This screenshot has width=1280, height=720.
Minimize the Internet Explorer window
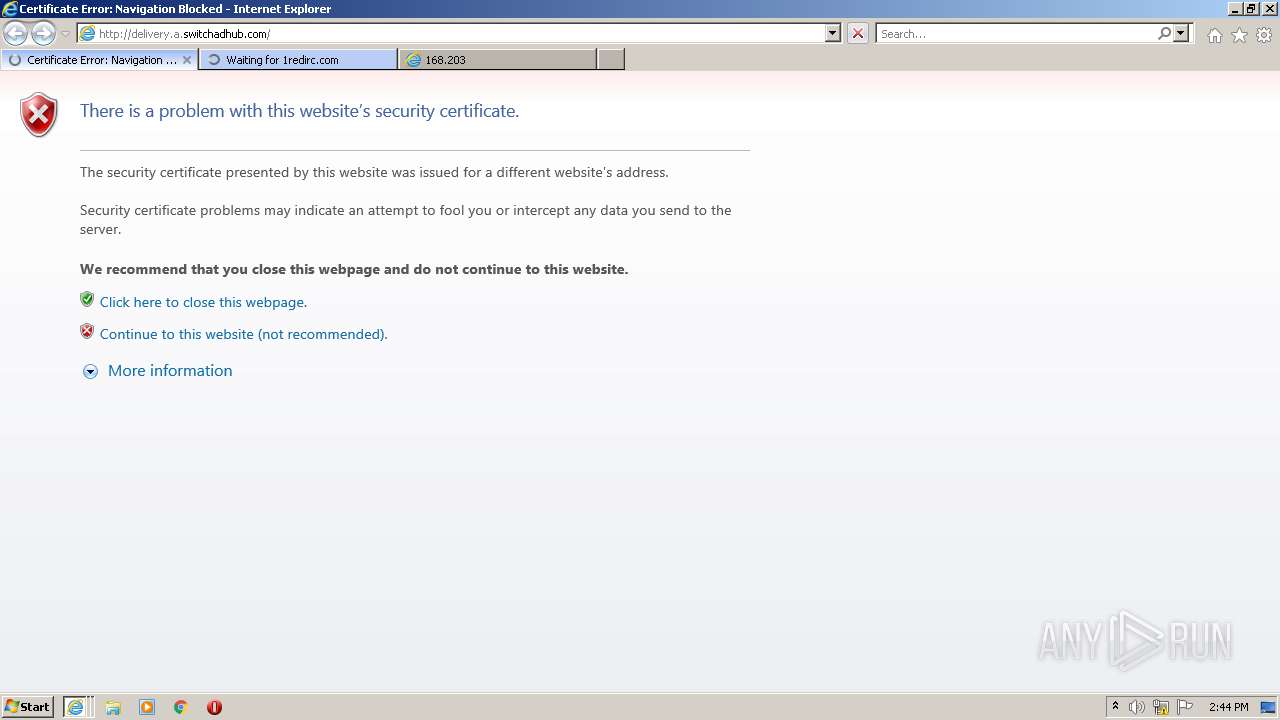point(1235,9)
